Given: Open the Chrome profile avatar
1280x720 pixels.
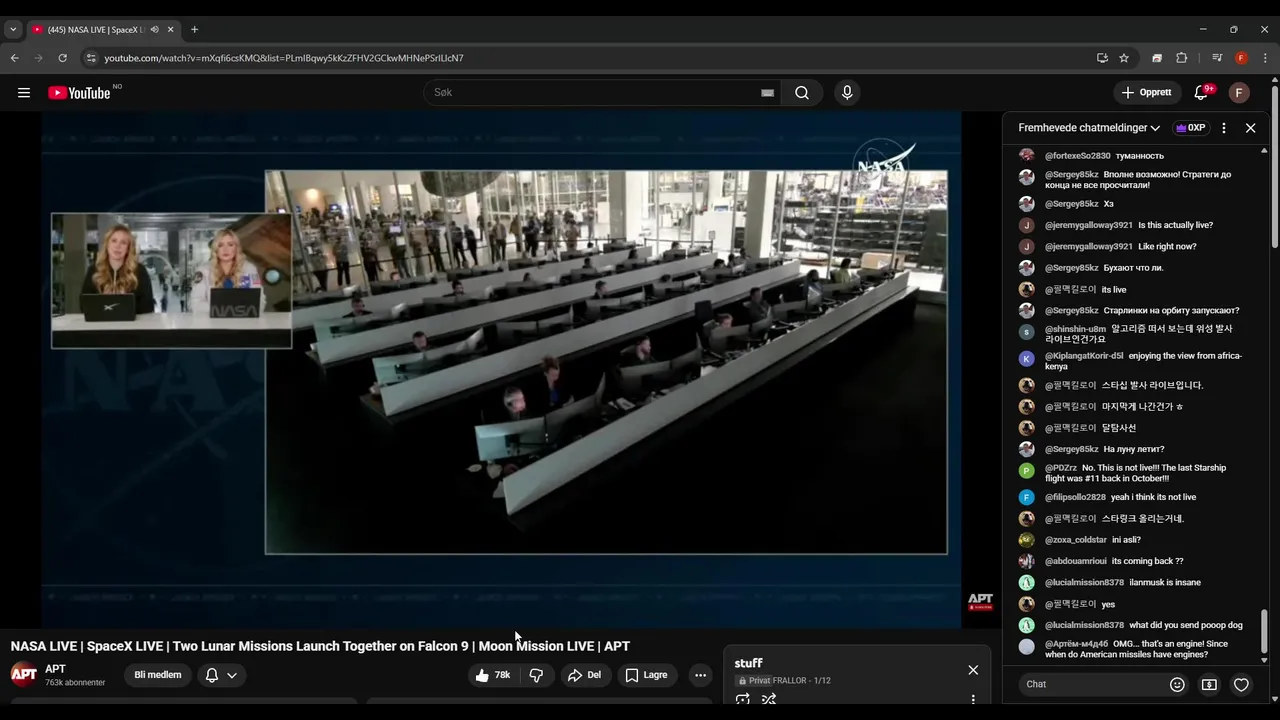Looking at the screenshot, I should pos(1241,58).
